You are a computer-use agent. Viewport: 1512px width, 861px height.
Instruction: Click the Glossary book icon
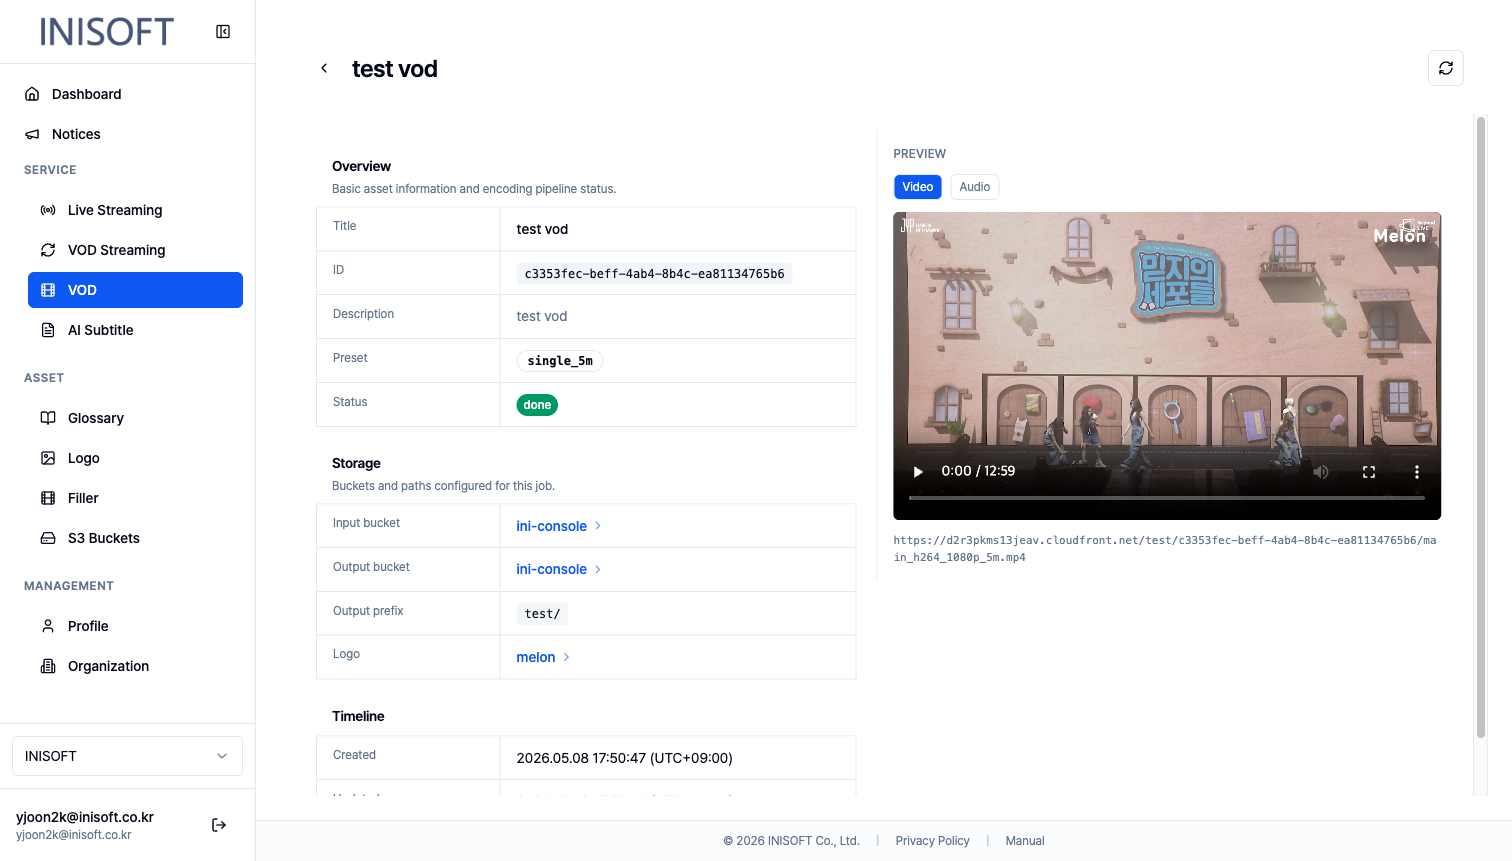pos(48,418)
